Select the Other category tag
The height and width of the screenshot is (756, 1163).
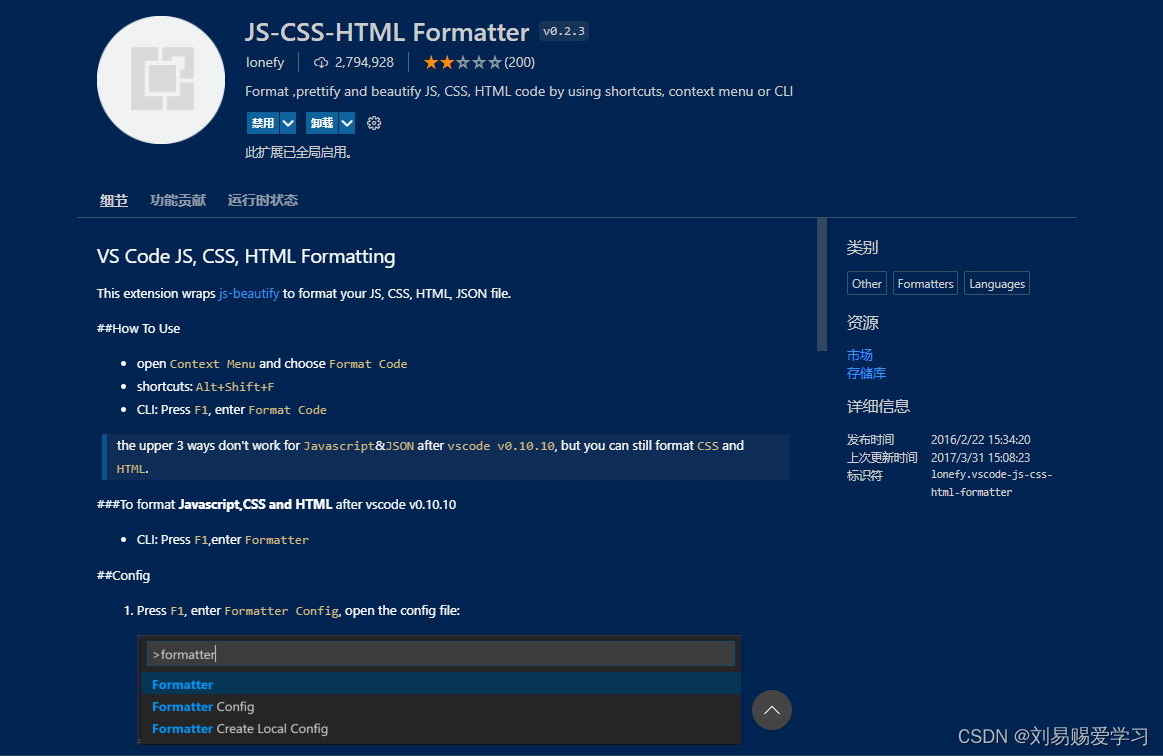866,283
